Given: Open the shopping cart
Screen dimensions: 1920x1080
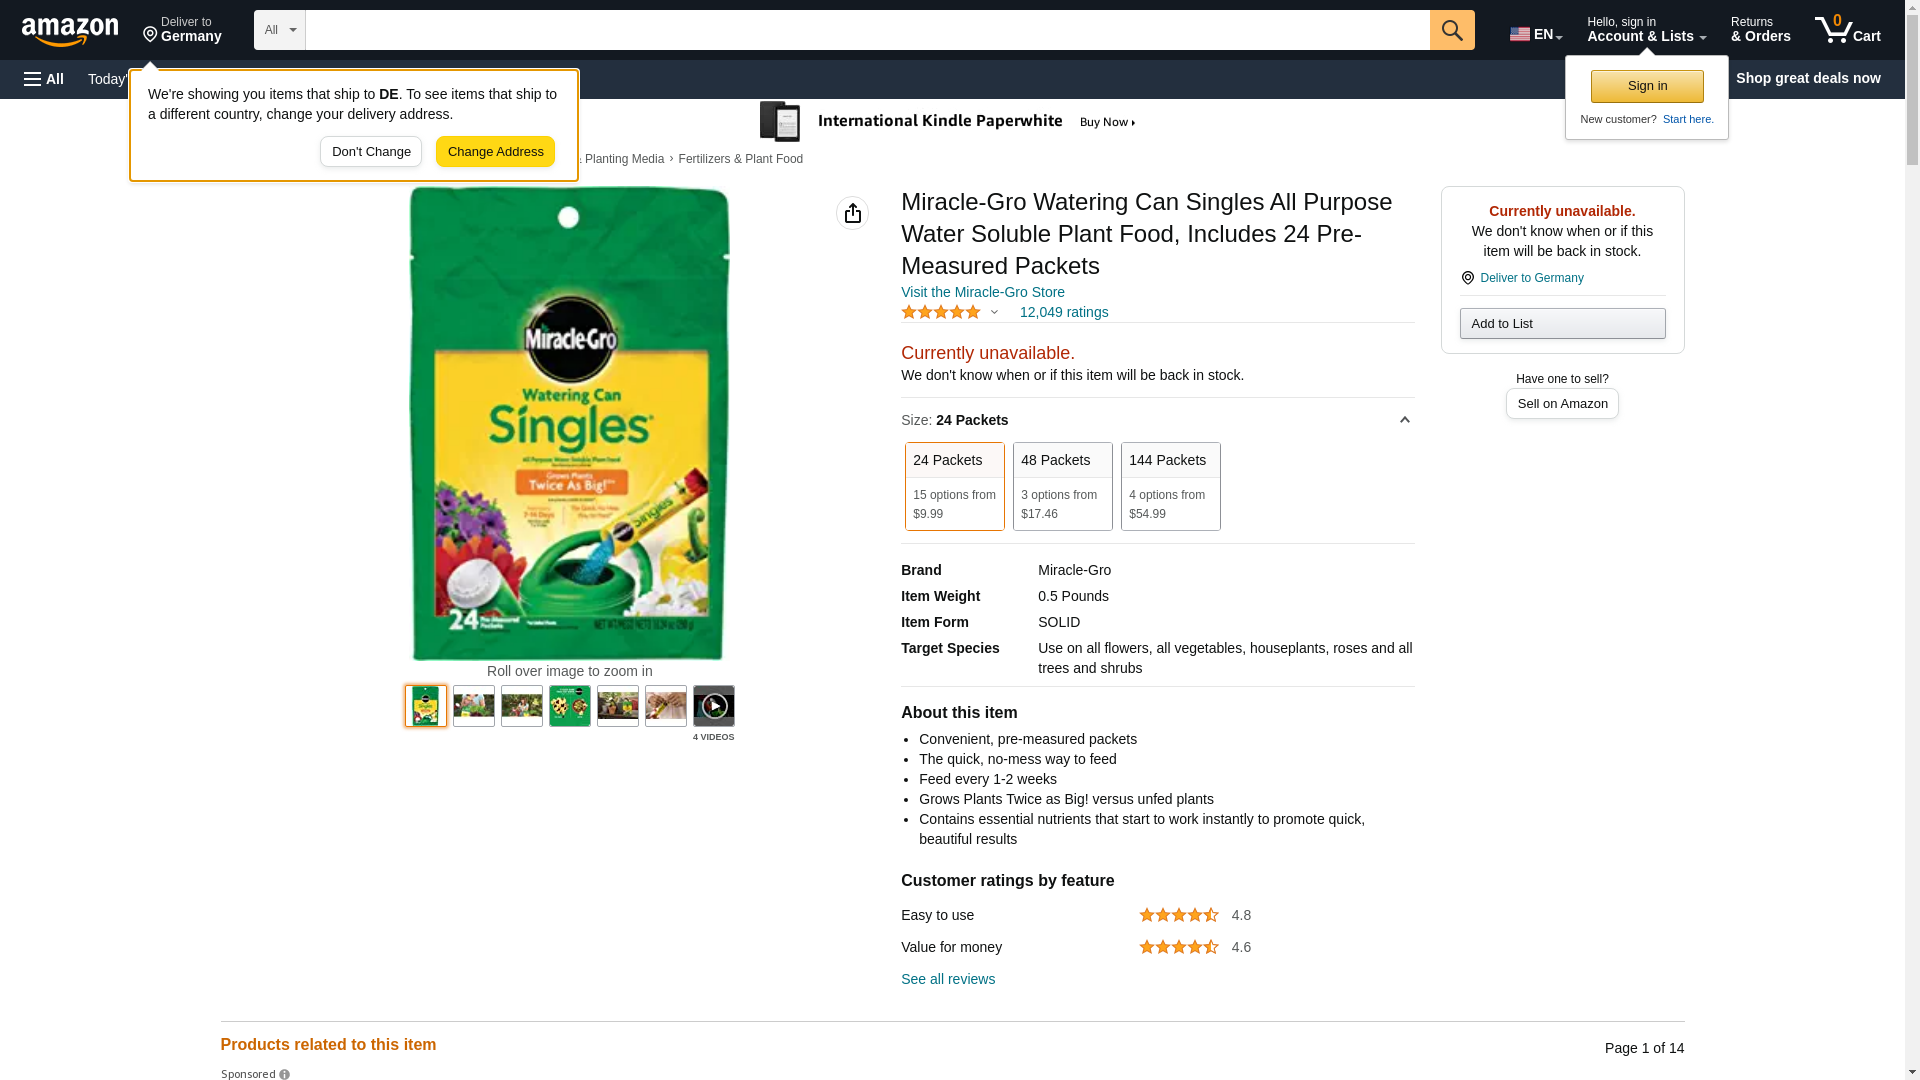Looking at the screenshot, I should pyautogui.click(x=1847, y=30).
